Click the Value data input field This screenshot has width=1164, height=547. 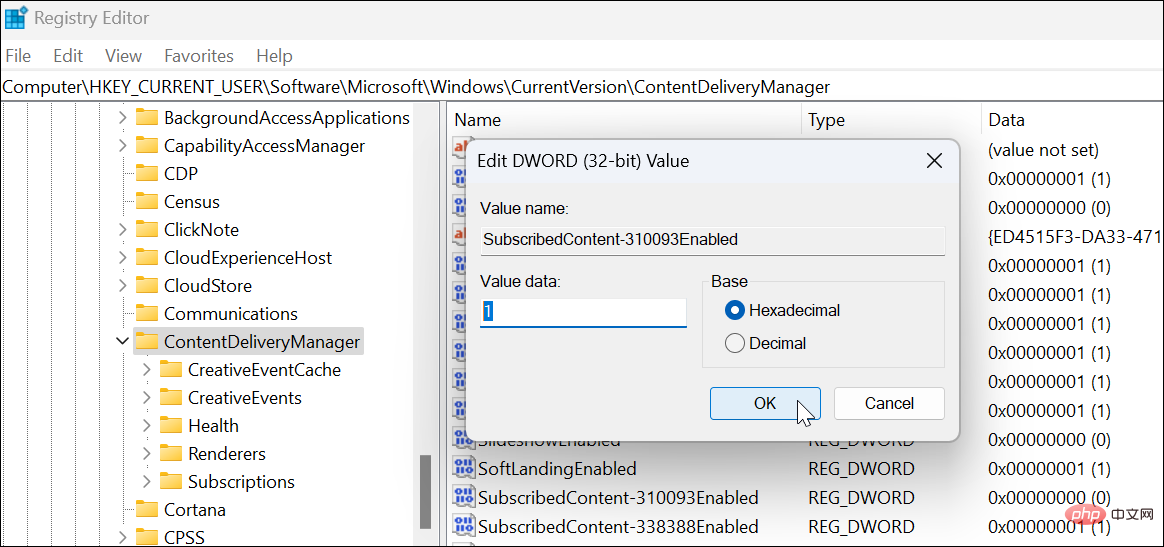click(583, 312)
